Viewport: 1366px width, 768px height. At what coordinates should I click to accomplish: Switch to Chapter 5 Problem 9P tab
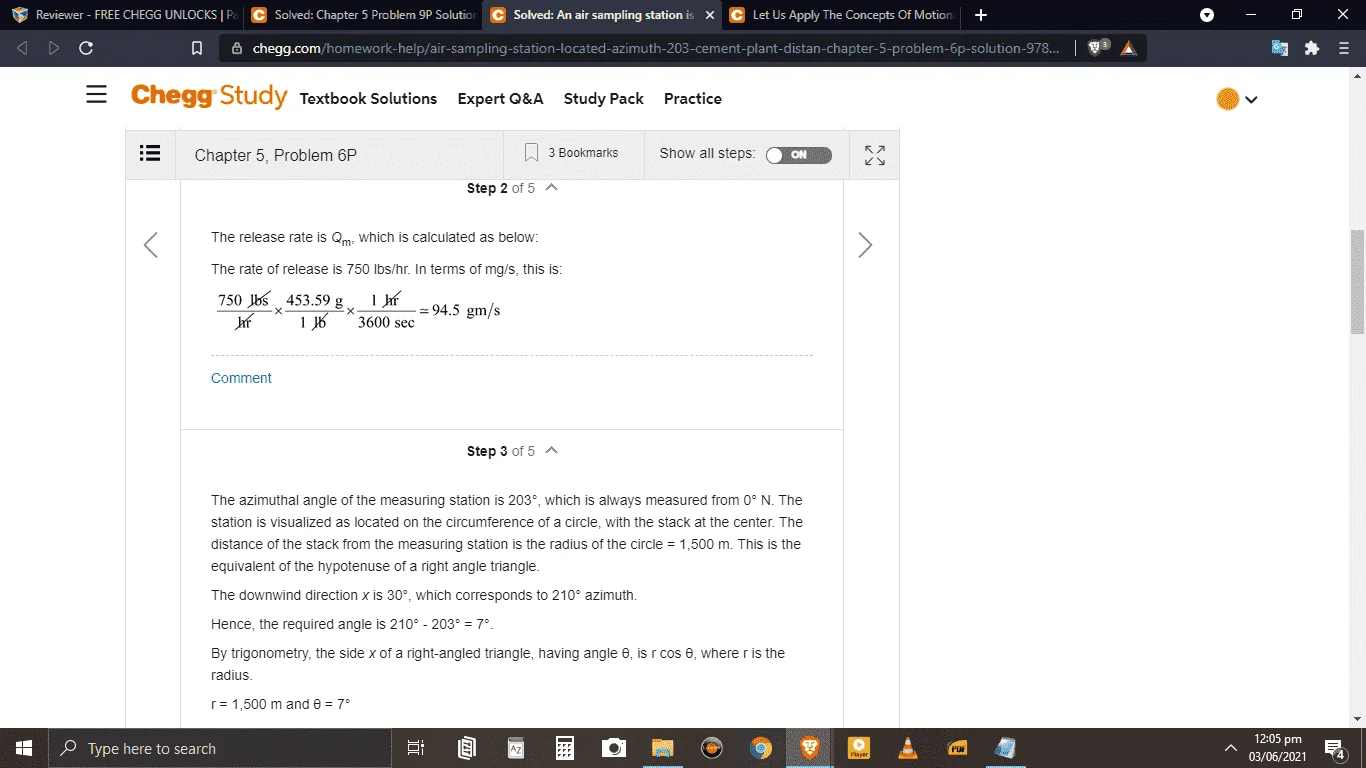(363, 15)
